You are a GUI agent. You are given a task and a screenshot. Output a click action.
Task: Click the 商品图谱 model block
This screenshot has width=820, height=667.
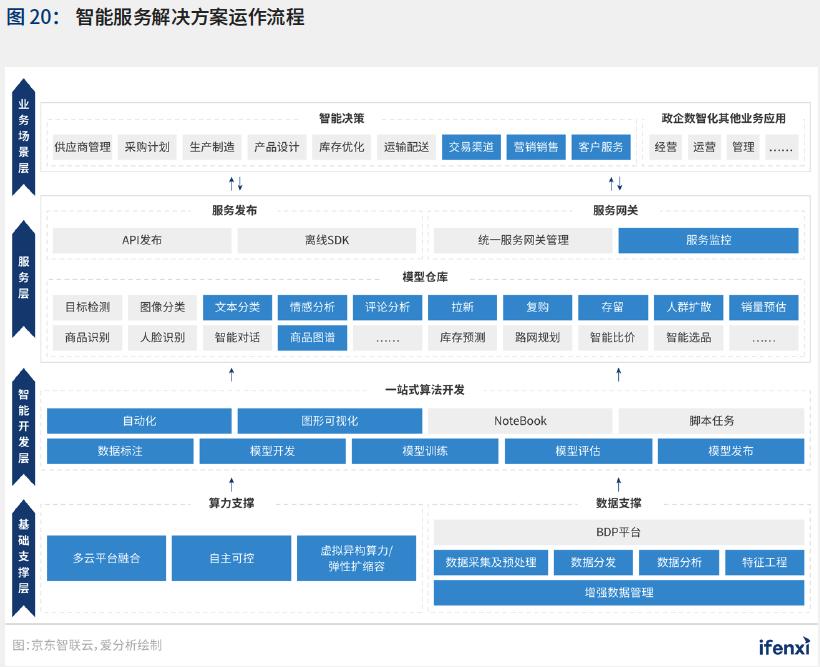coord(312,337)
